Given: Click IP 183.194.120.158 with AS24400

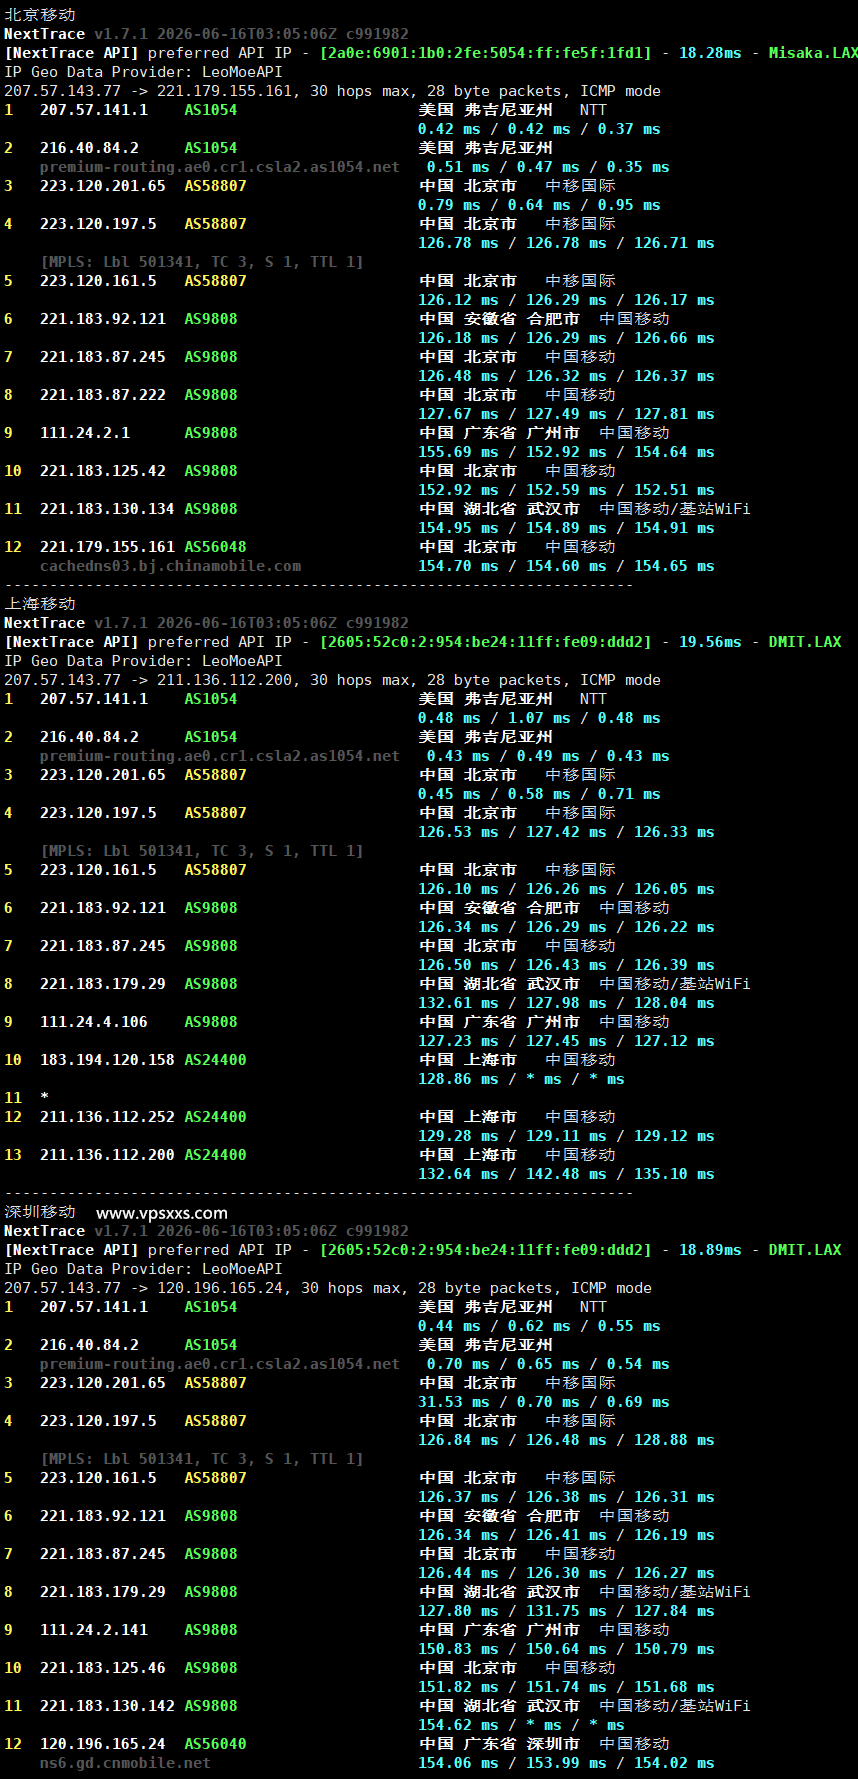Looking at the screenshot, I should tap(107, 1060).
